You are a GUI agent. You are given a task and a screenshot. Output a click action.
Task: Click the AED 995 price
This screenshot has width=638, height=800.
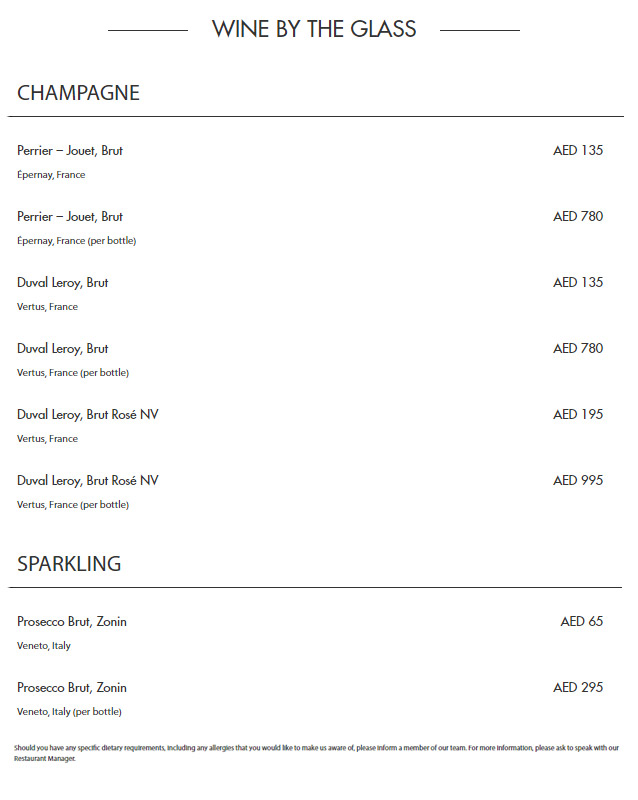578,481
